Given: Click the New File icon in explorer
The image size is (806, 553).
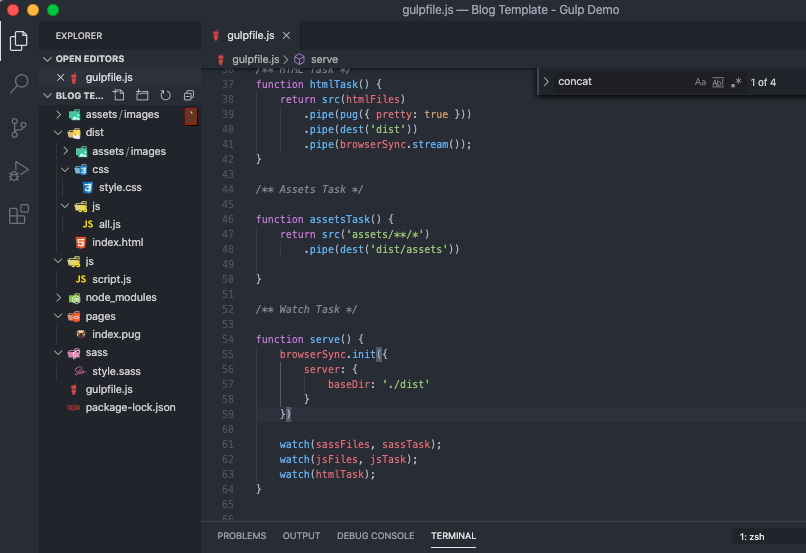Looking at the screenshot, I should (119, 96).
